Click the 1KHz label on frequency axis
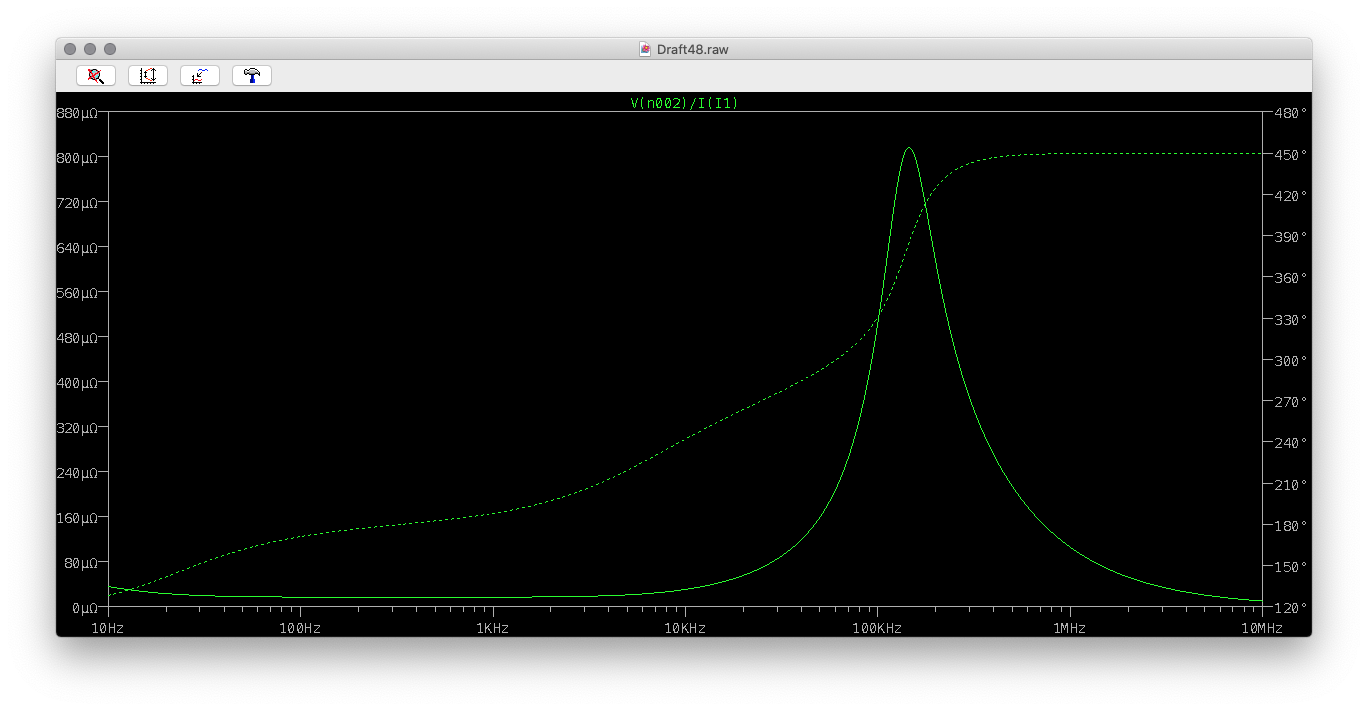Screen dimensions: 1368x711 click(492, 628)
